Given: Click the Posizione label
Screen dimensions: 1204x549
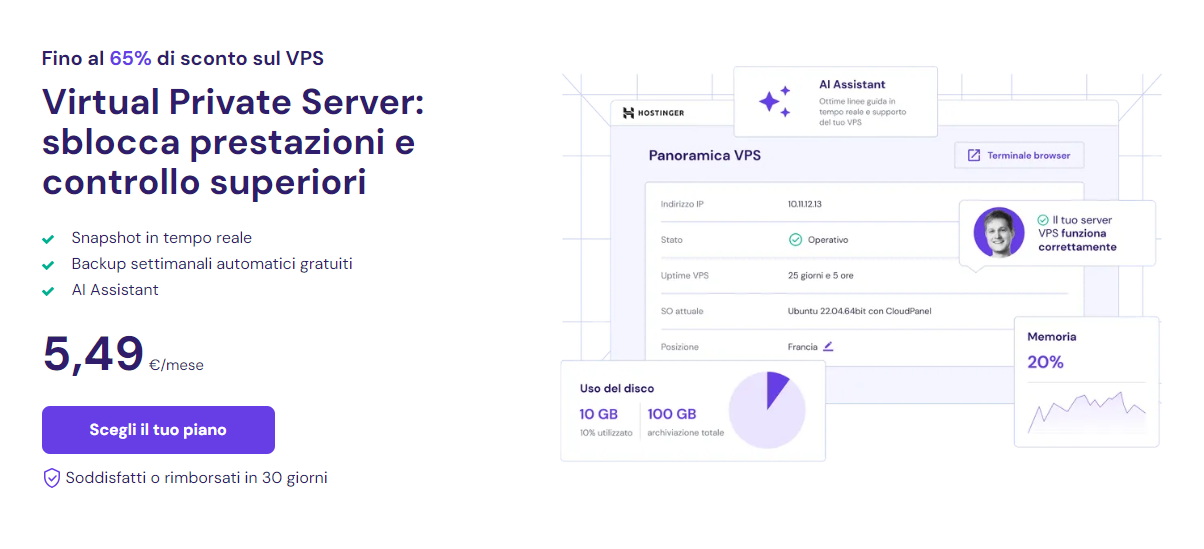Looking at the screenshot, I should pyautogui.click(x=680, y=347).
